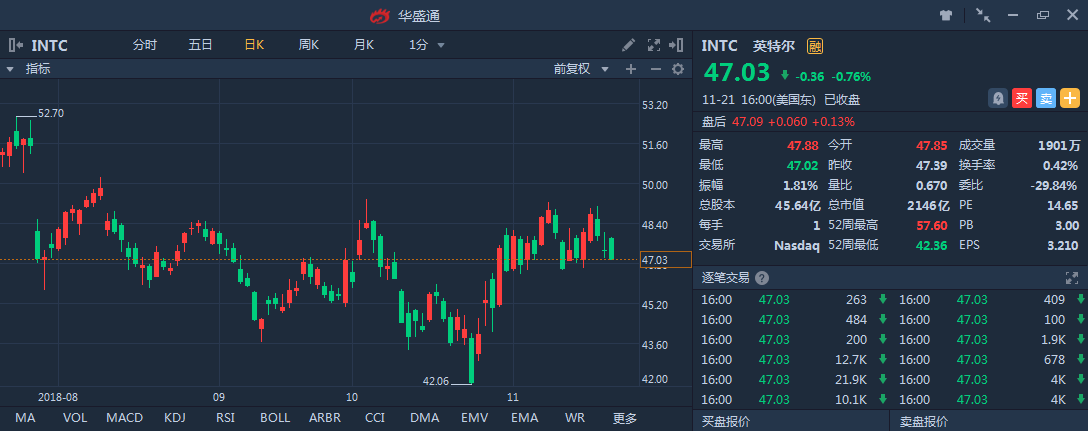Expand the chart to fullscreen
This screenshot has height=431, width=1088.
point(654,45)
